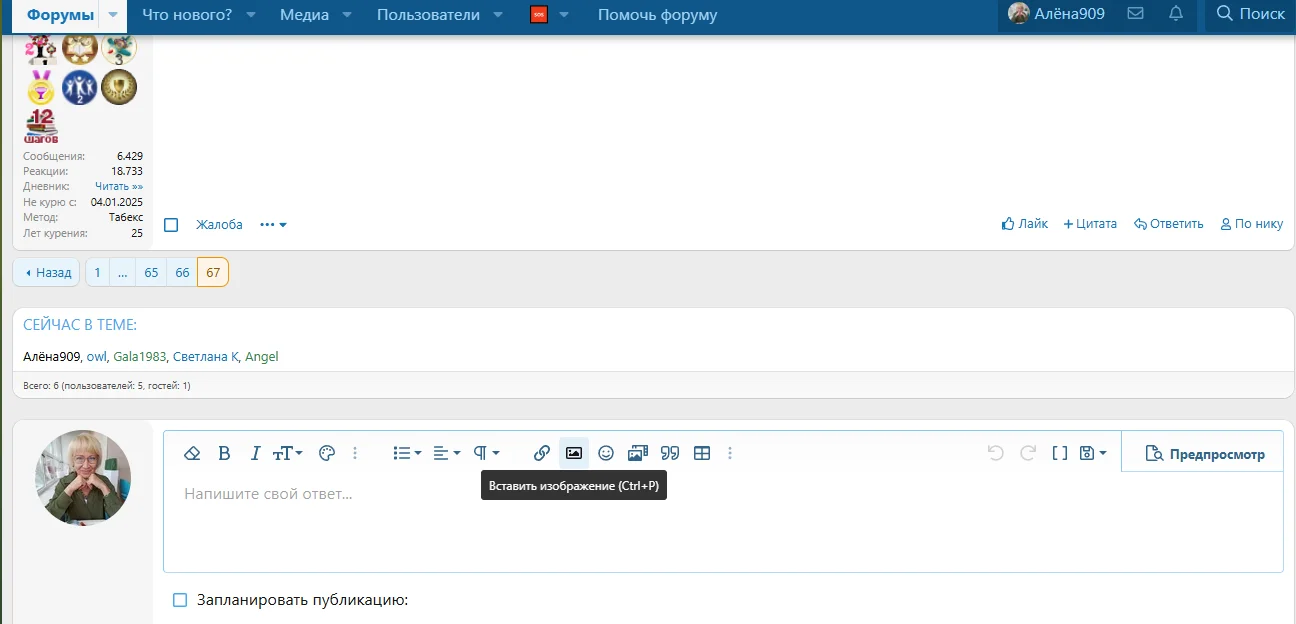Add post to multi-quote via Цитата
Screen dimensions: 1296x624
1090,224
